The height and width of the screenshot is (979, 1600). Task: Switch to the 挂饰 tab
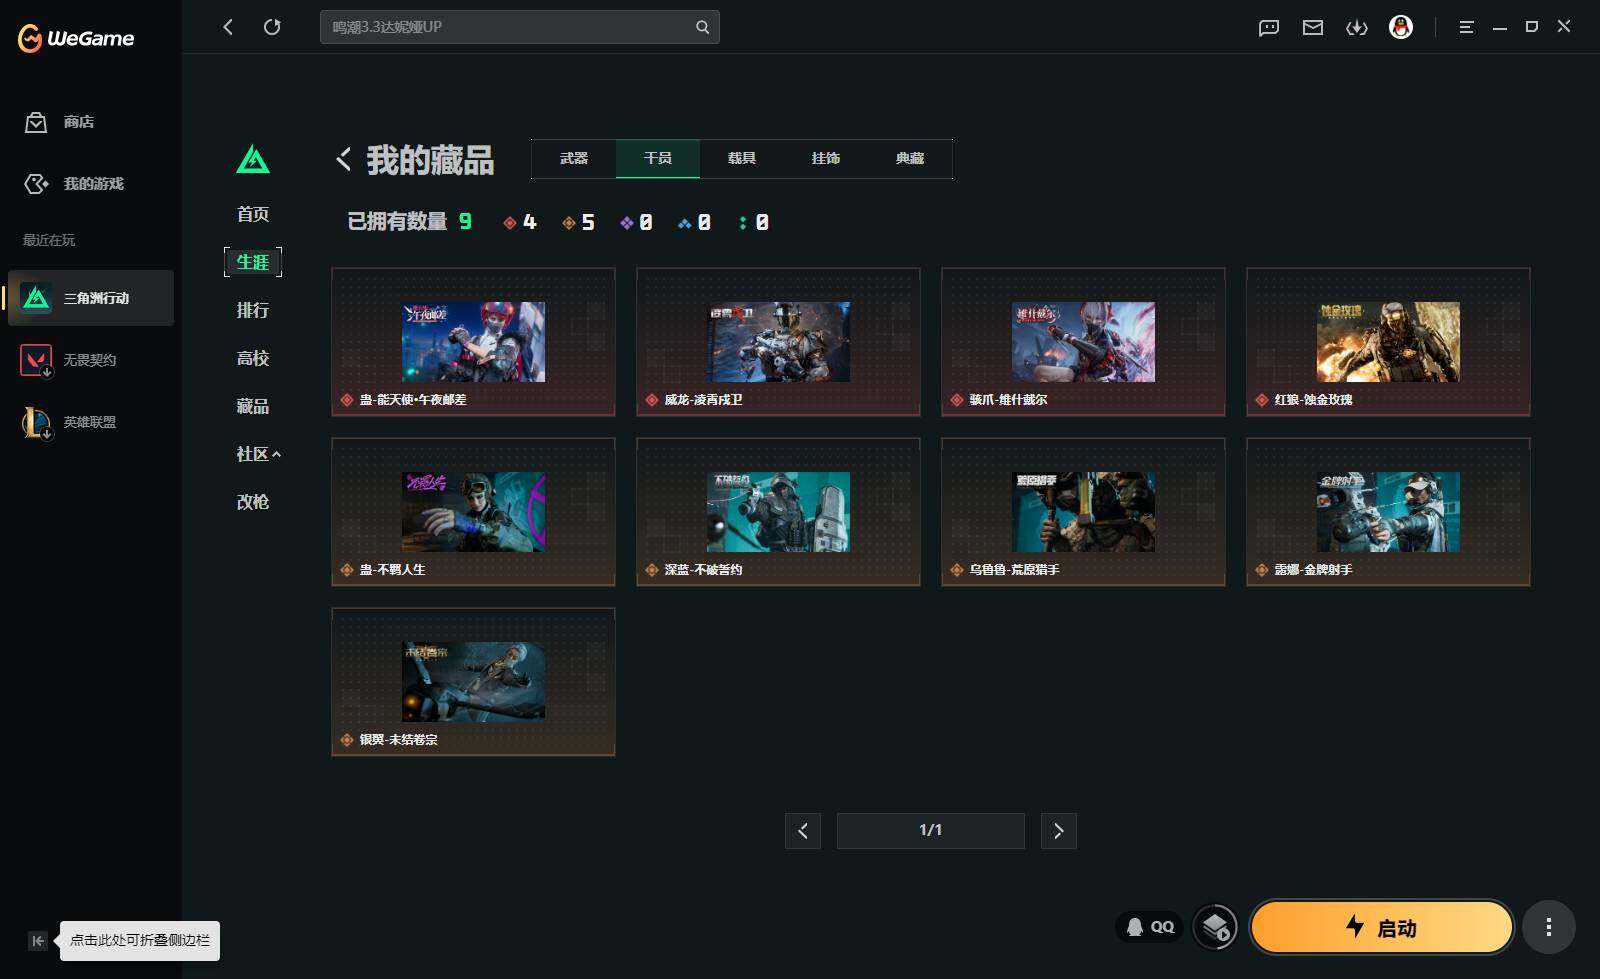click(826, 159)
